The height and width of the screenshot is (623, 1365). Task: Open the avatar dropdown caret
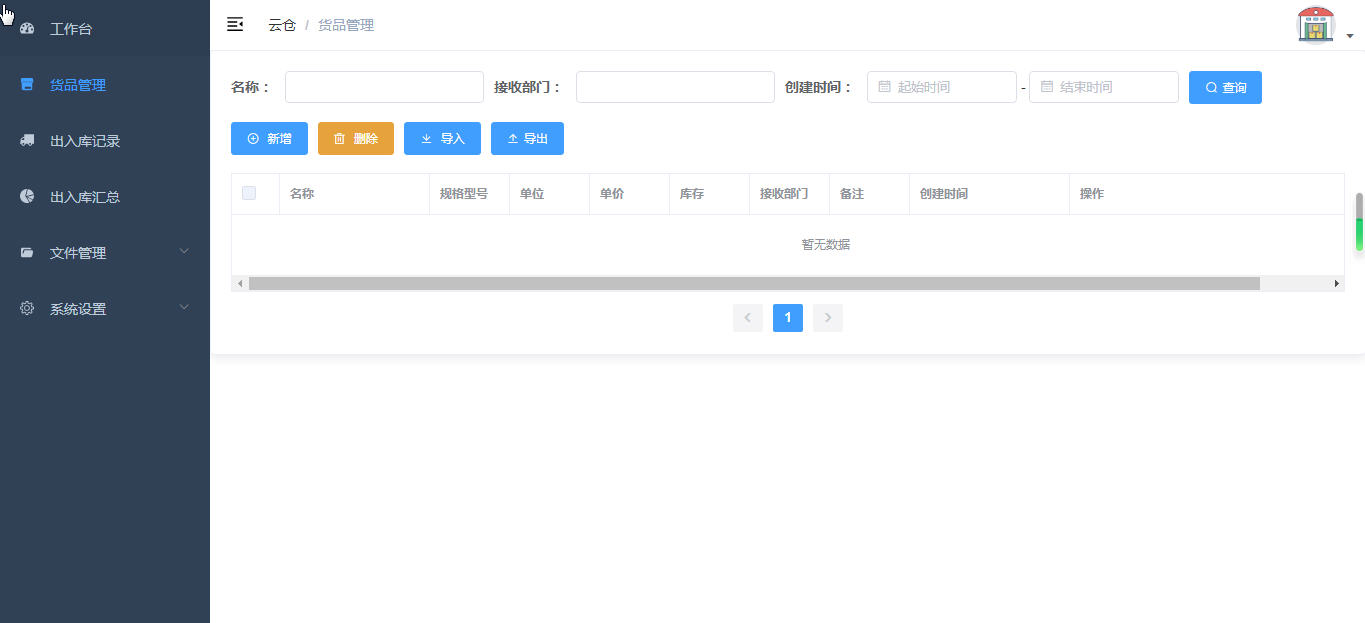point(1350,36)
